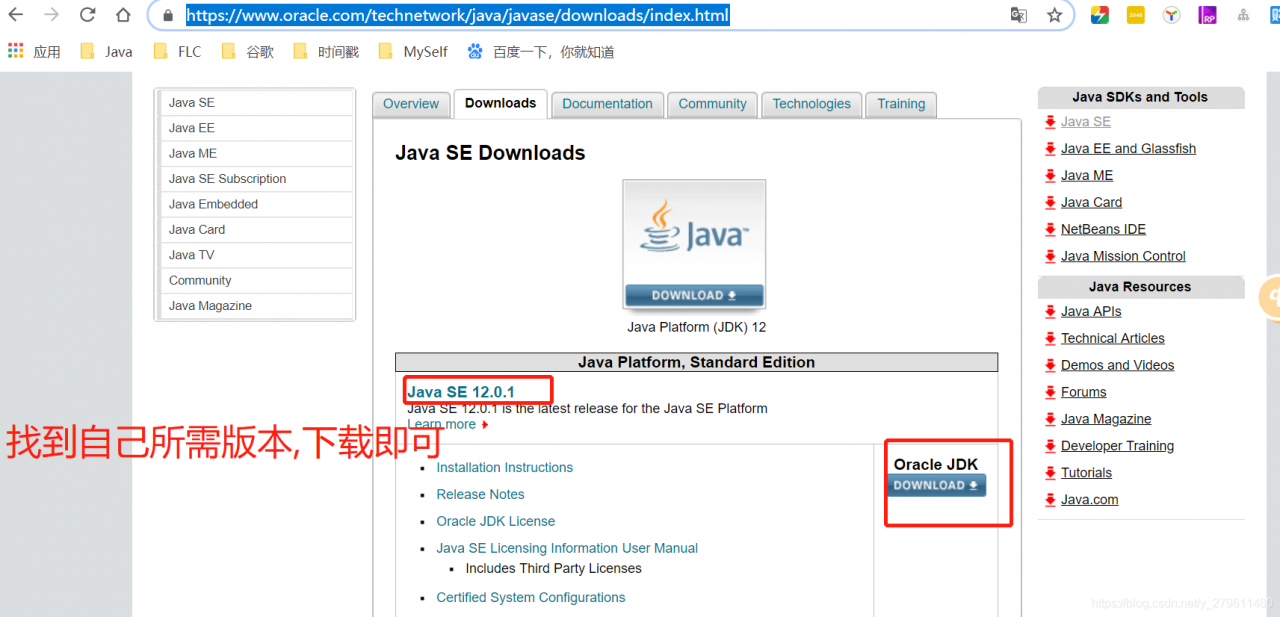1280x617 pixels.
Task: Open the 谷歌 bookmarks folder
Action: click(248, 51)
